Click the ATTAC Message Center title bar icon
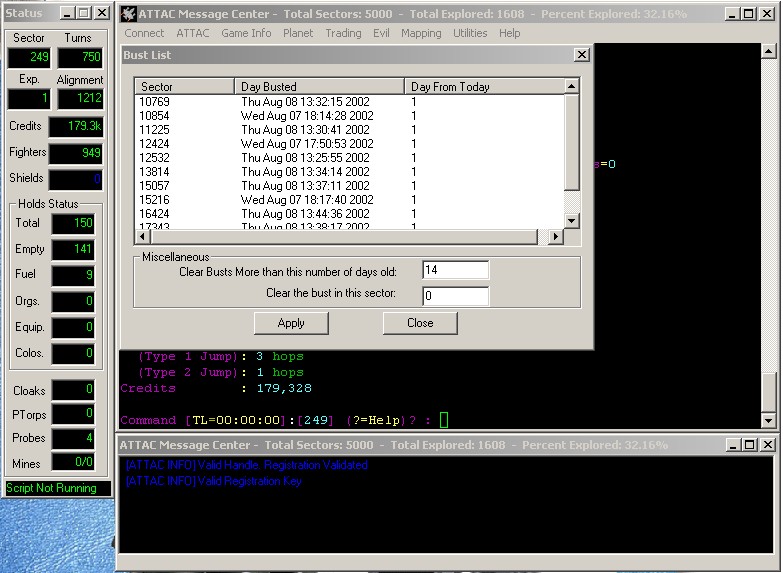Viewport: 783px width, 573px height. 129,14
